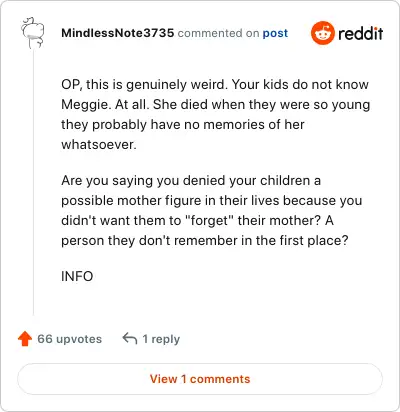Click the word "whatsoever." in the comment
This screenshot has width=400, height=412.
pyautogui.click(x=99, y=145)
